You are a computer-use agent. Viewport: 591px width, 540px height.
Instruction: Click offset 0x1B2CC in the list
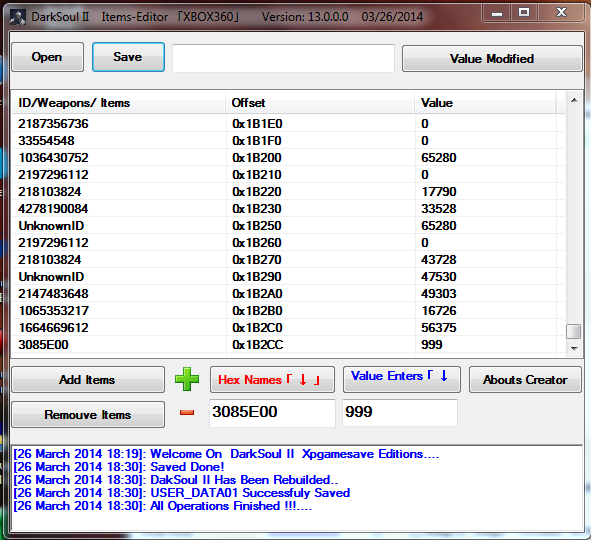[258, 344]
